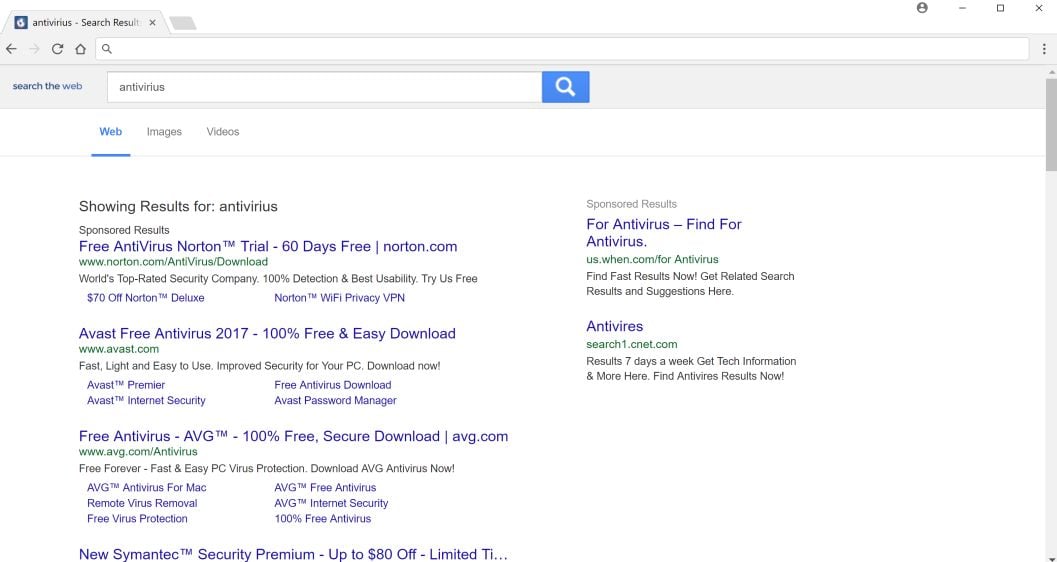This screenshot has height=562, width=1057.
Task: Open the Chrome three-dot menu
Action: [x=1042, y=48]
